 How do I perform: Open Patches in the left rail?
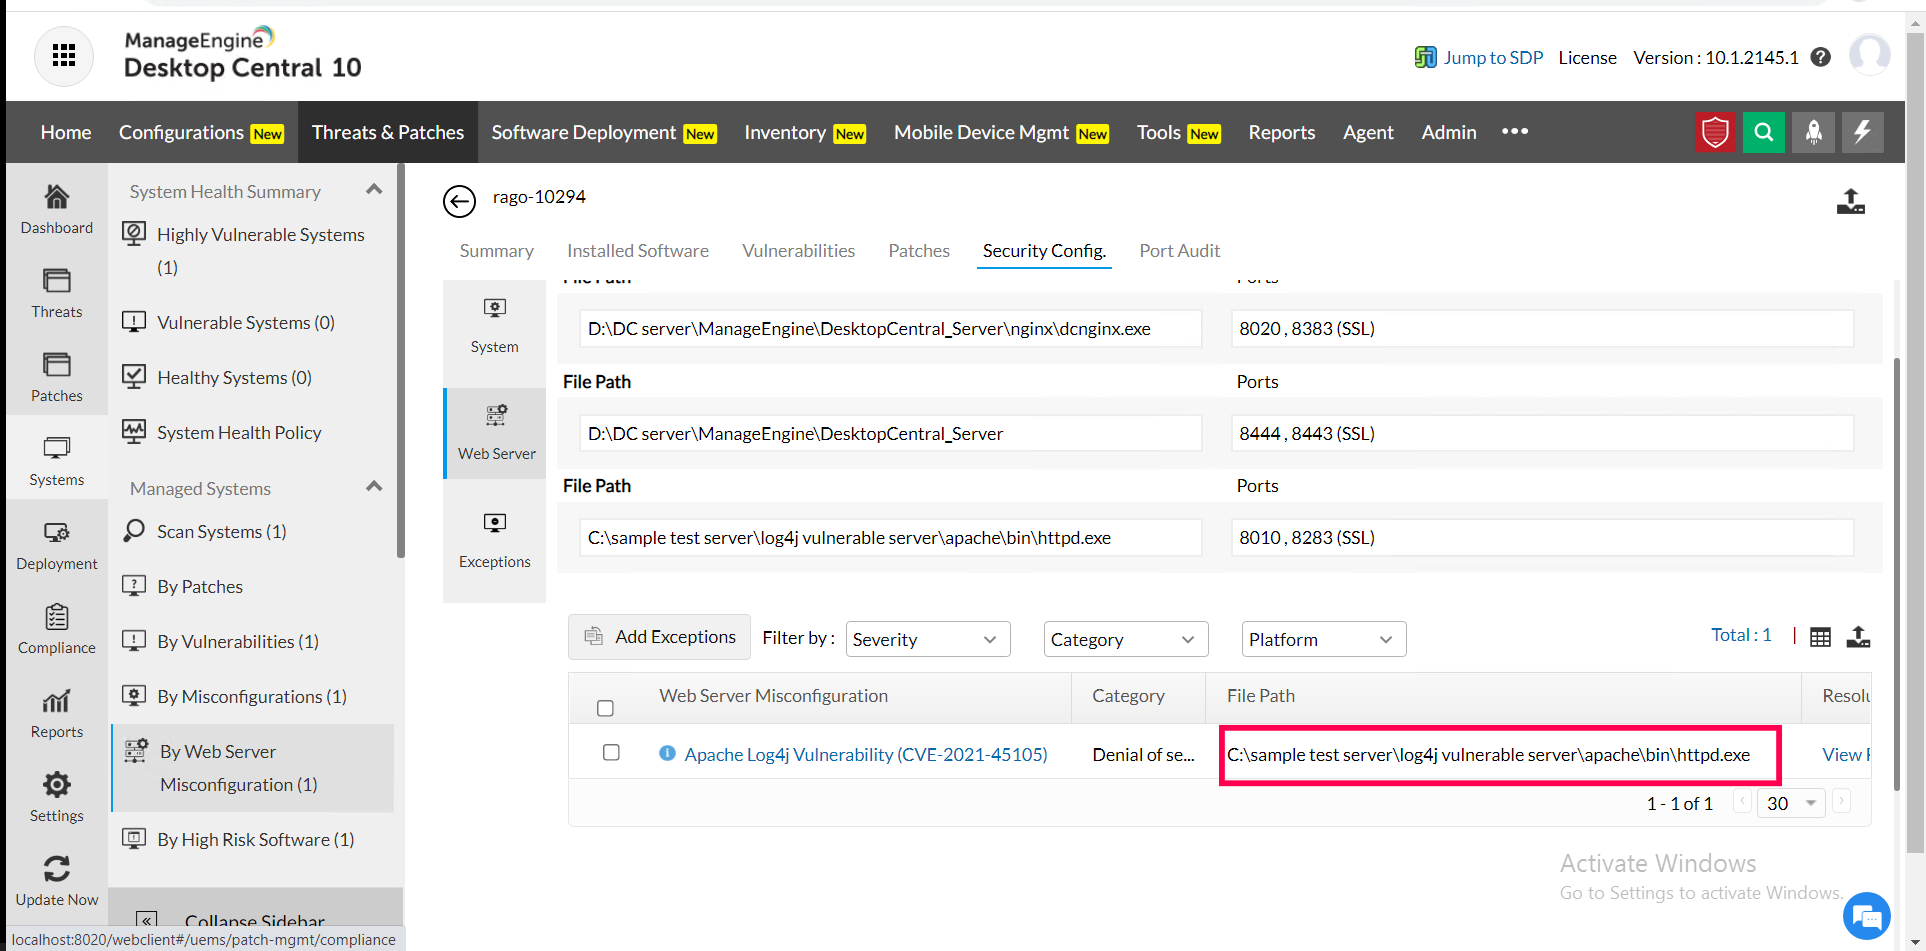coord(57,377)
